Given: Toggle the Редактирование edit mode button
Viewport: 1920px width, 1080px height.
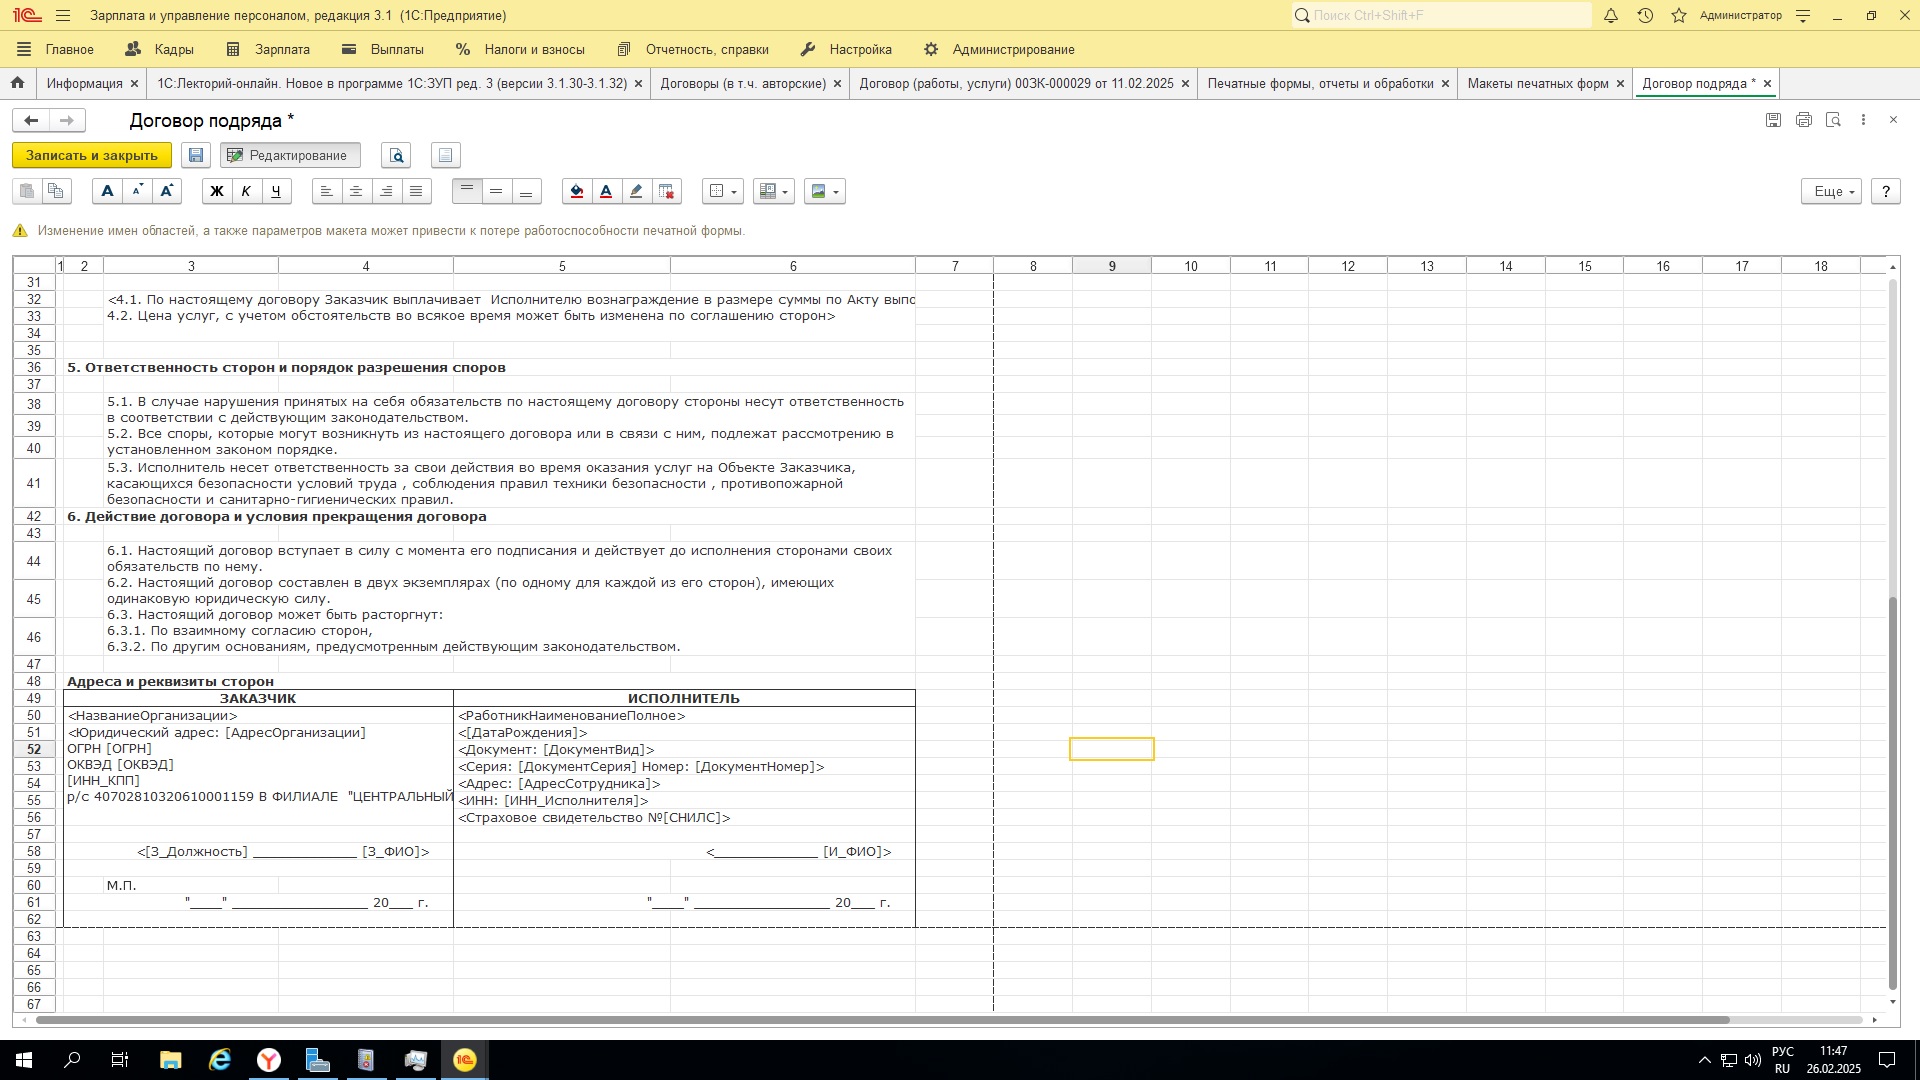Looking at the screenshot, I should coord(289,155).
